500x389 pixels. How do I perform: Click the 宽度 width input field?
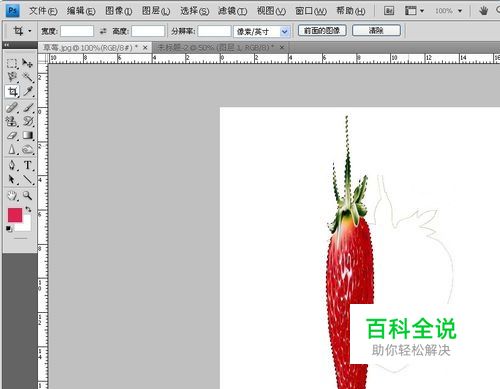77,31
